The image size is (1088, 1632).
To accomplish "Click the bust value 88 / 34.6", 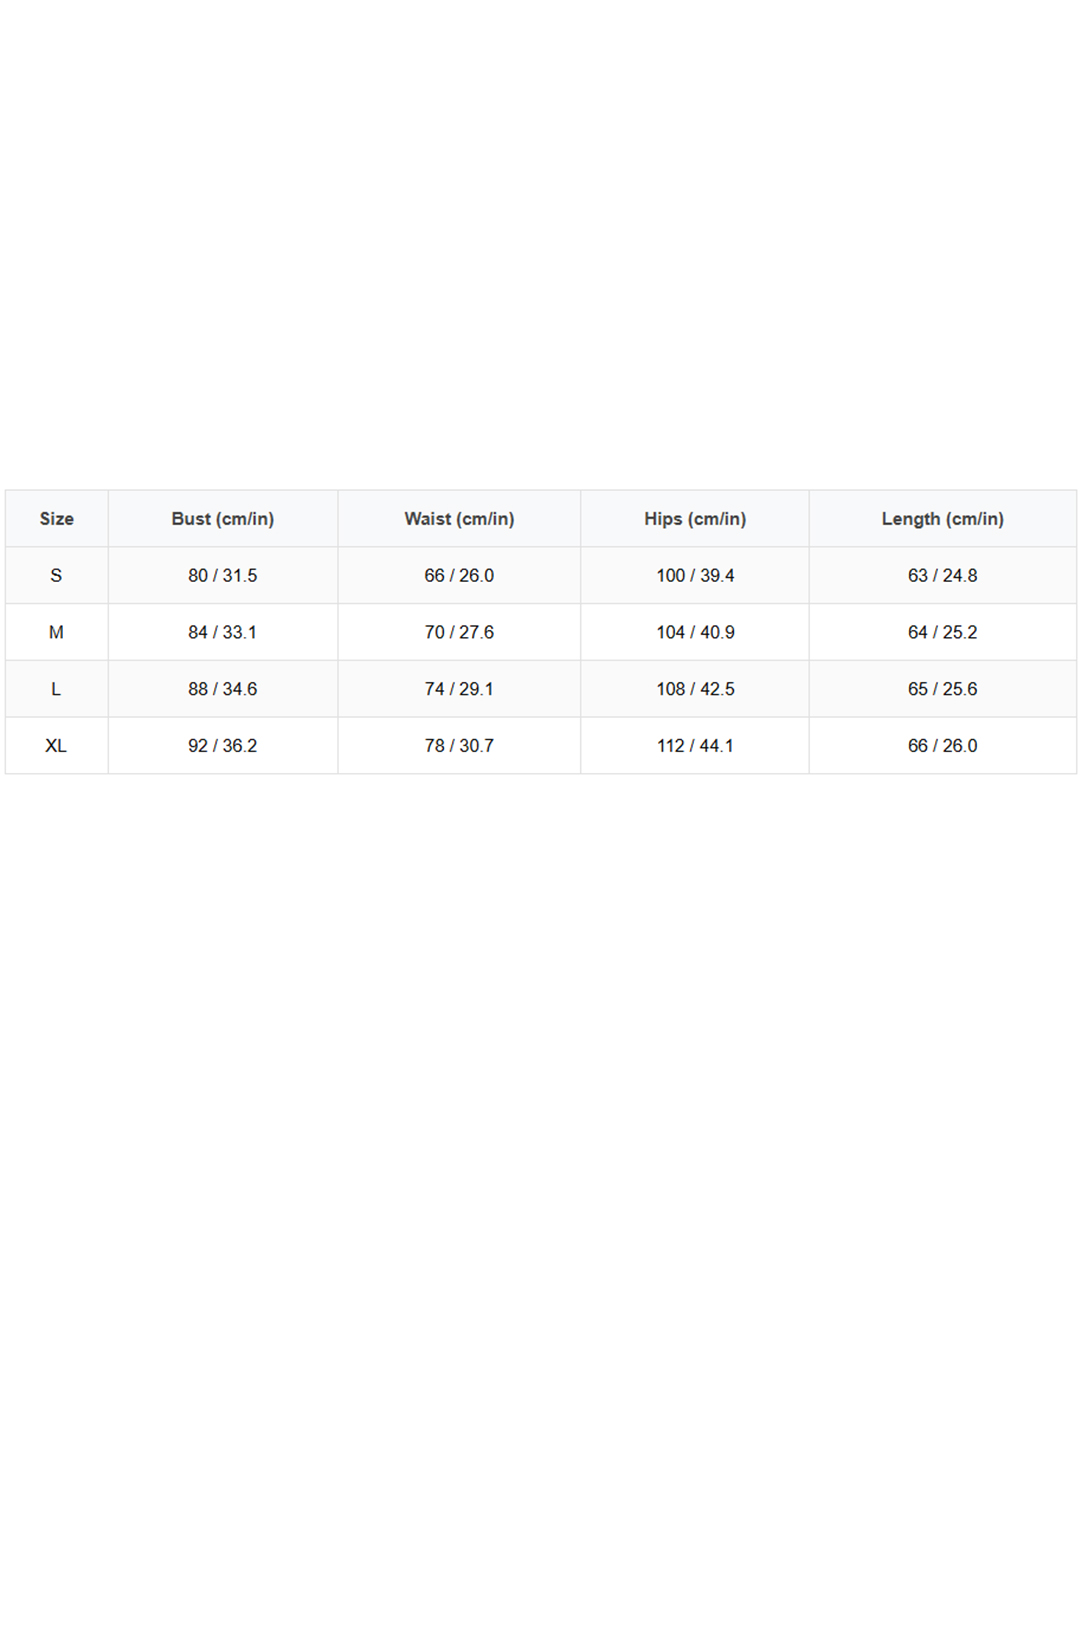I will tap(223, 689).
